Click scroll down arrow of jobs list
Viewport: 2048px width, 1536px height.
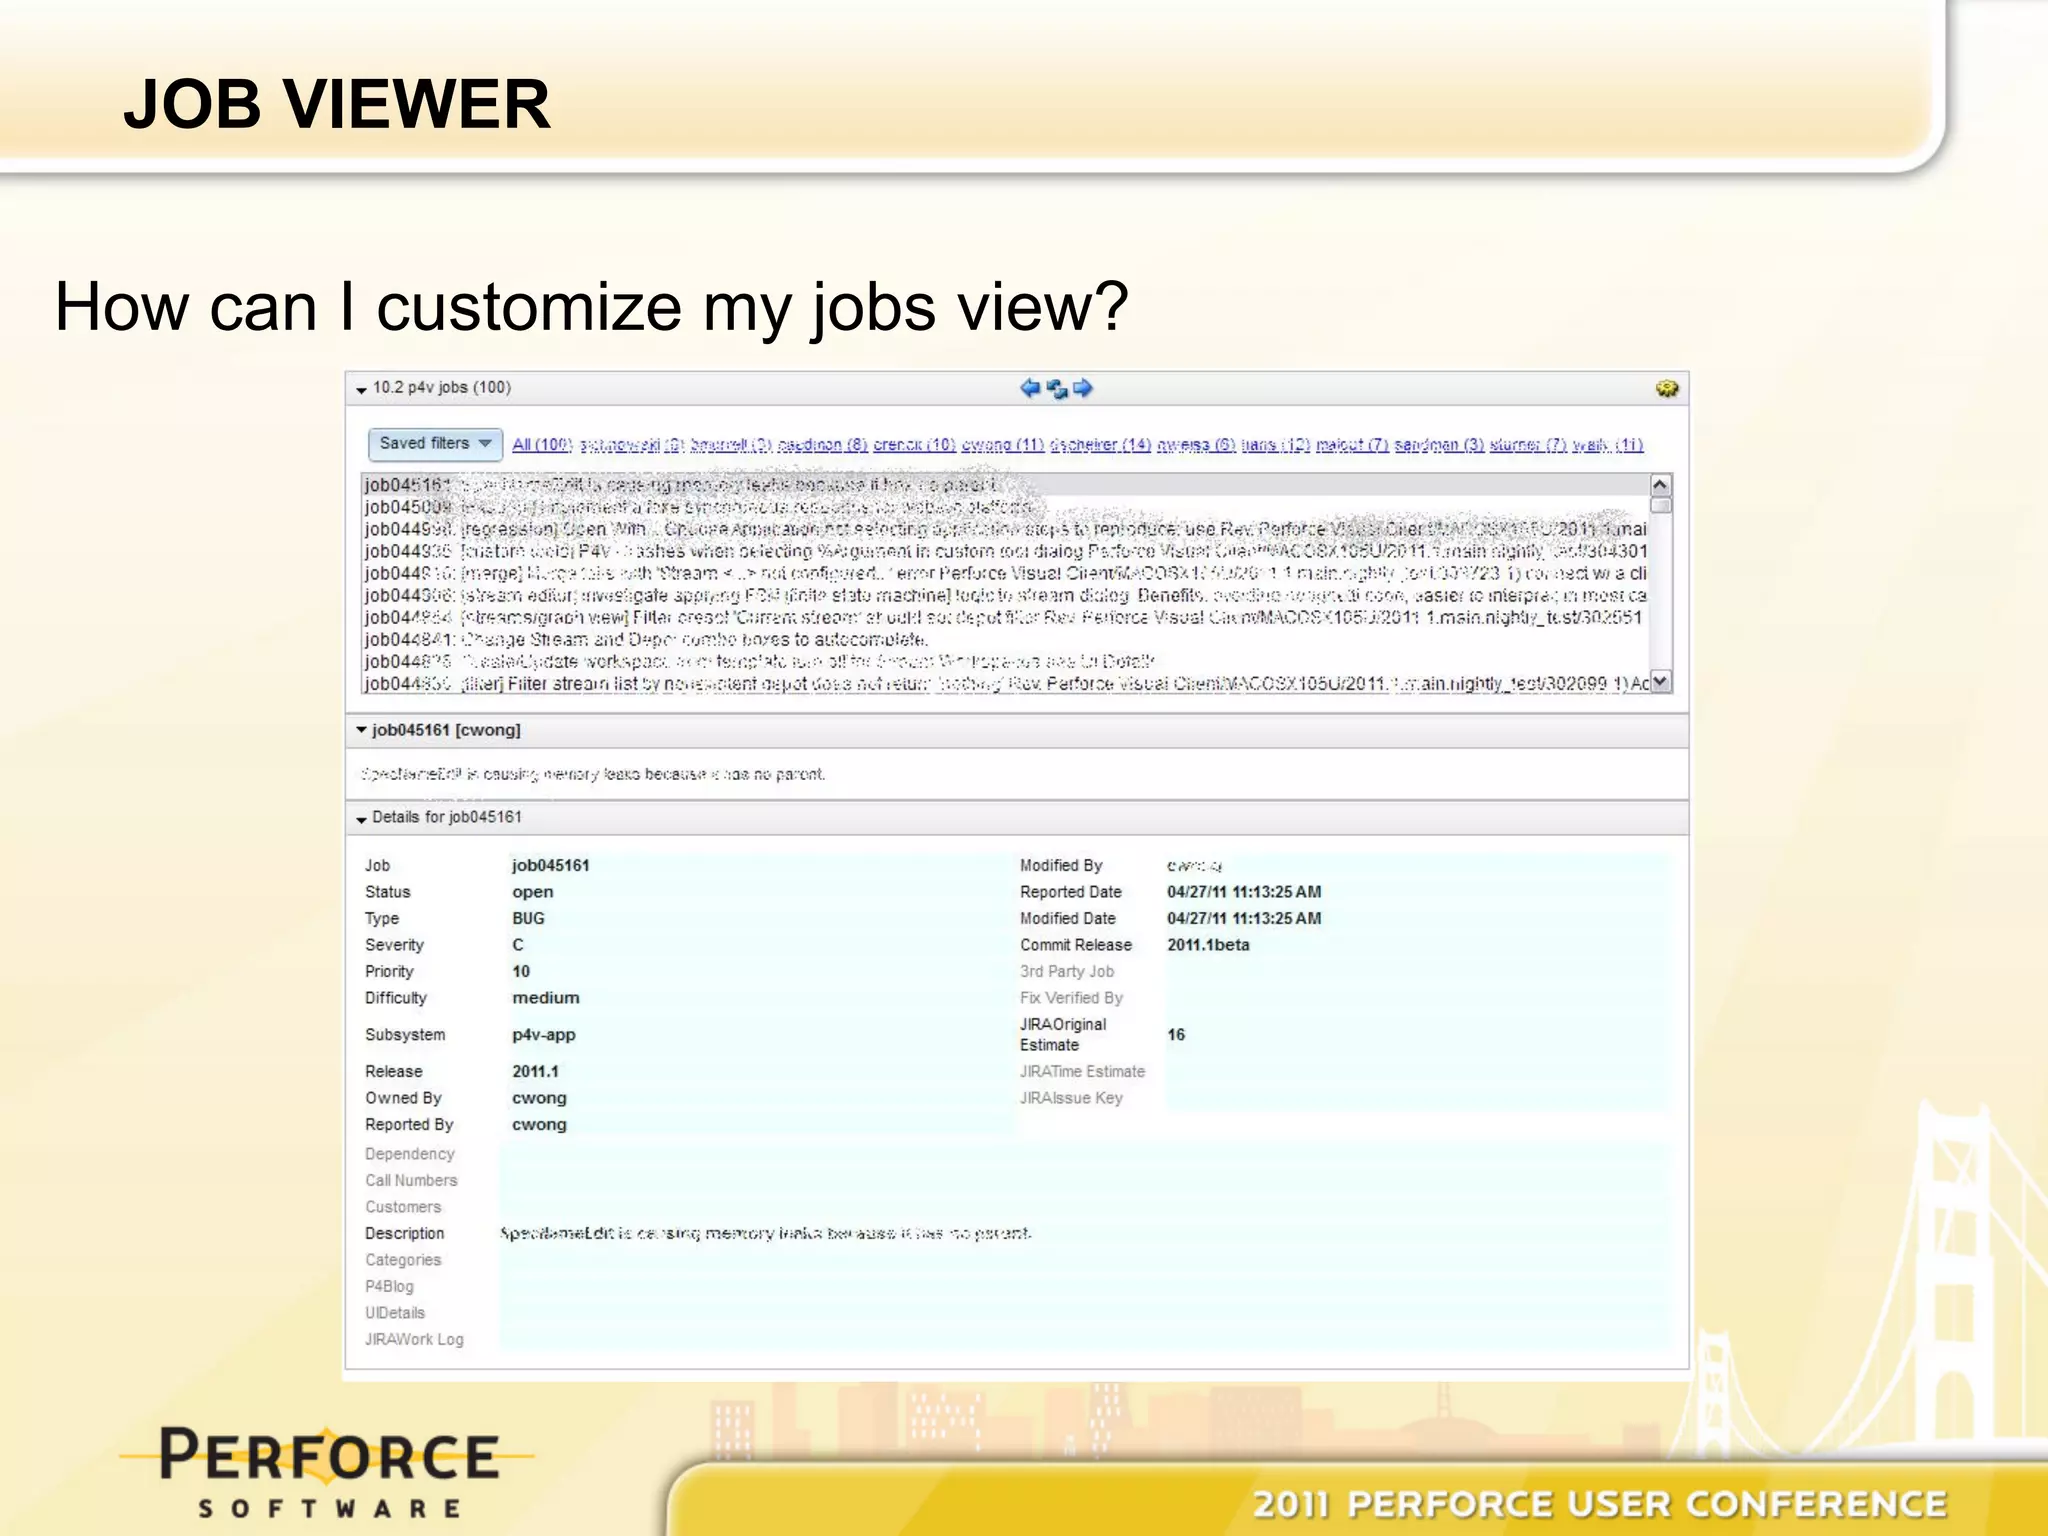pos(1660,682)
